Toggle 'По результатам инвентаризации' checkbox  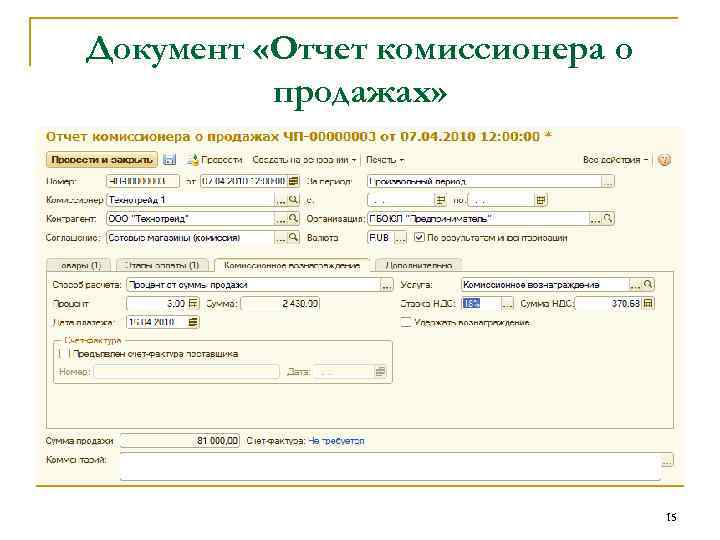(419, 237)
